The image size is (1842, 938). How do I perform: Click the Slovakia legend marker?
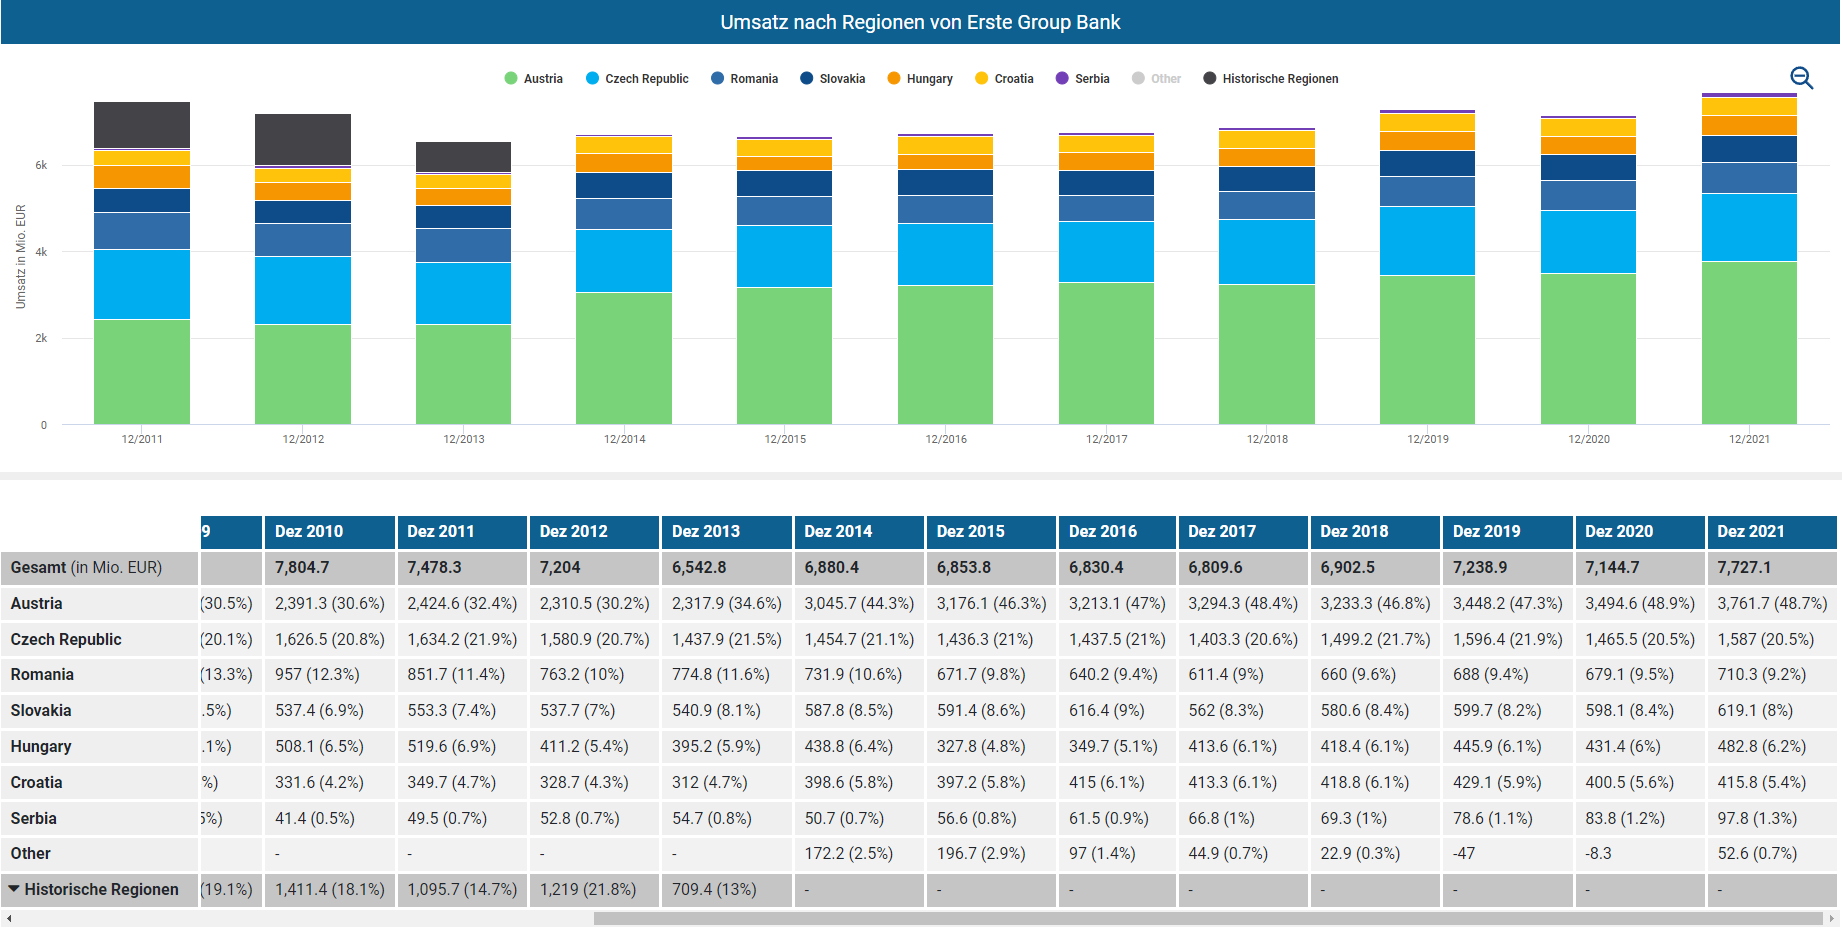click(x=807, y=79)
